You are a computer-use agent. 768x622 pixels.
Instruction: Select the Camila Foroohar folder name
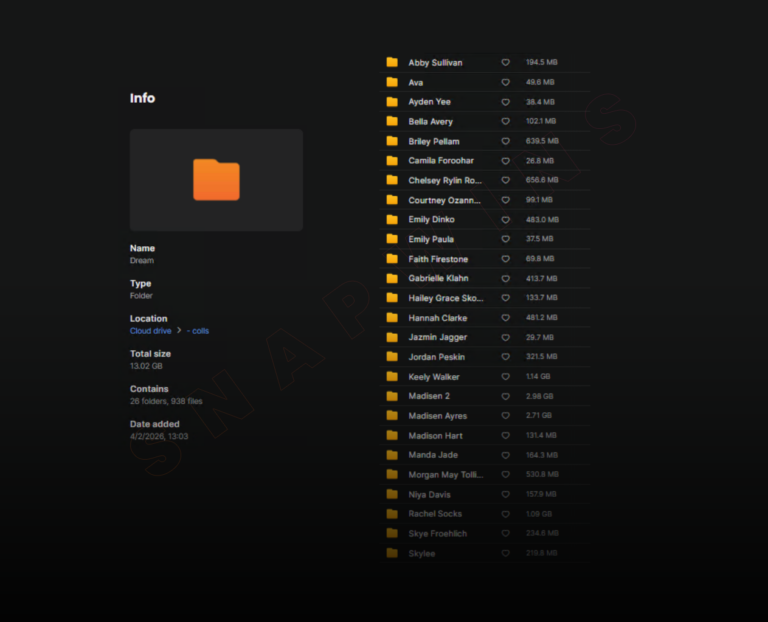(x=441, y=161)
